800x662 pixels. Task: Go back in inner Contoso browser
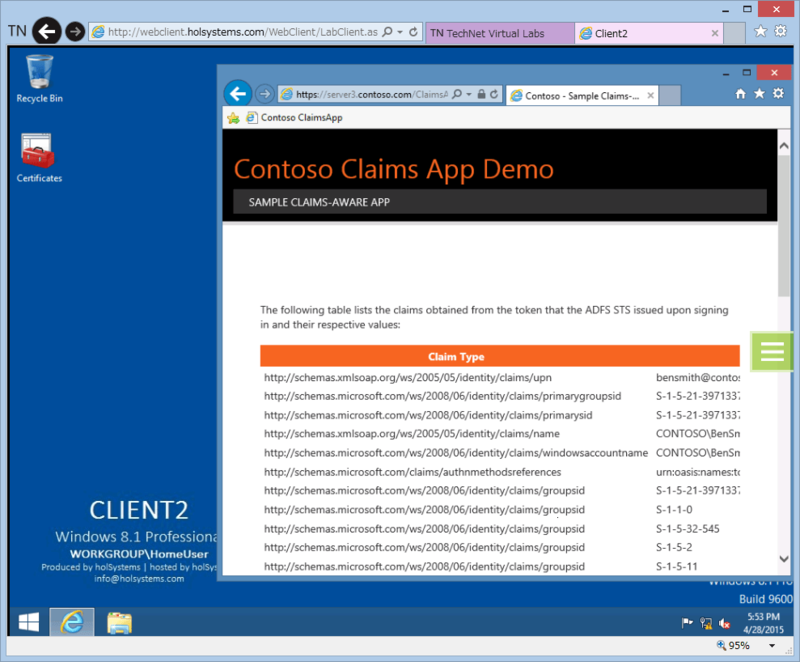238,94
